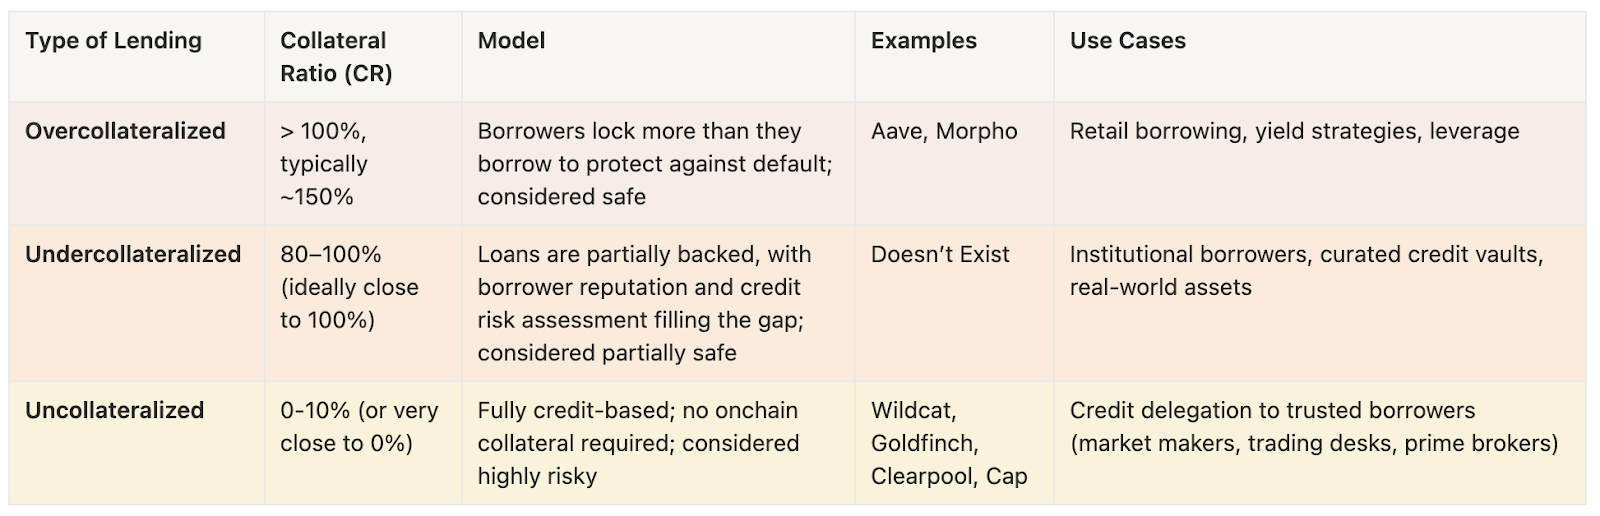Click the "Doesn't Exist" examples cell
Screen dimensions: 1600x516
939,254
